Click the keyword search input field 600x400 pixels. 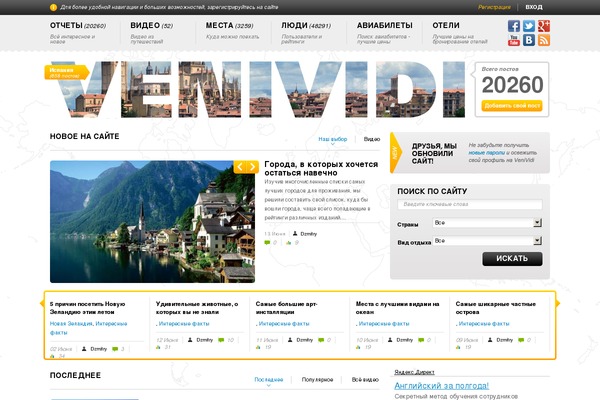coord(470,204)
